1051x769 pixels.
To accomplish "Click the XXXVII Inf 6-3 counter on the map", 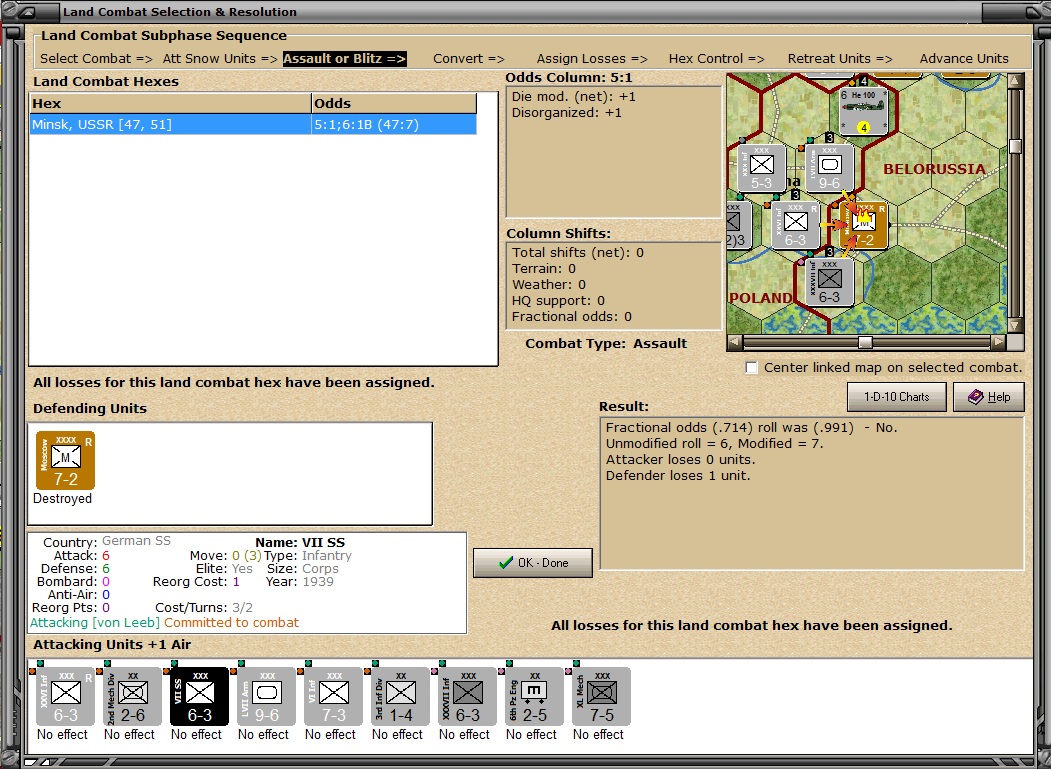I will pos(829,282).
